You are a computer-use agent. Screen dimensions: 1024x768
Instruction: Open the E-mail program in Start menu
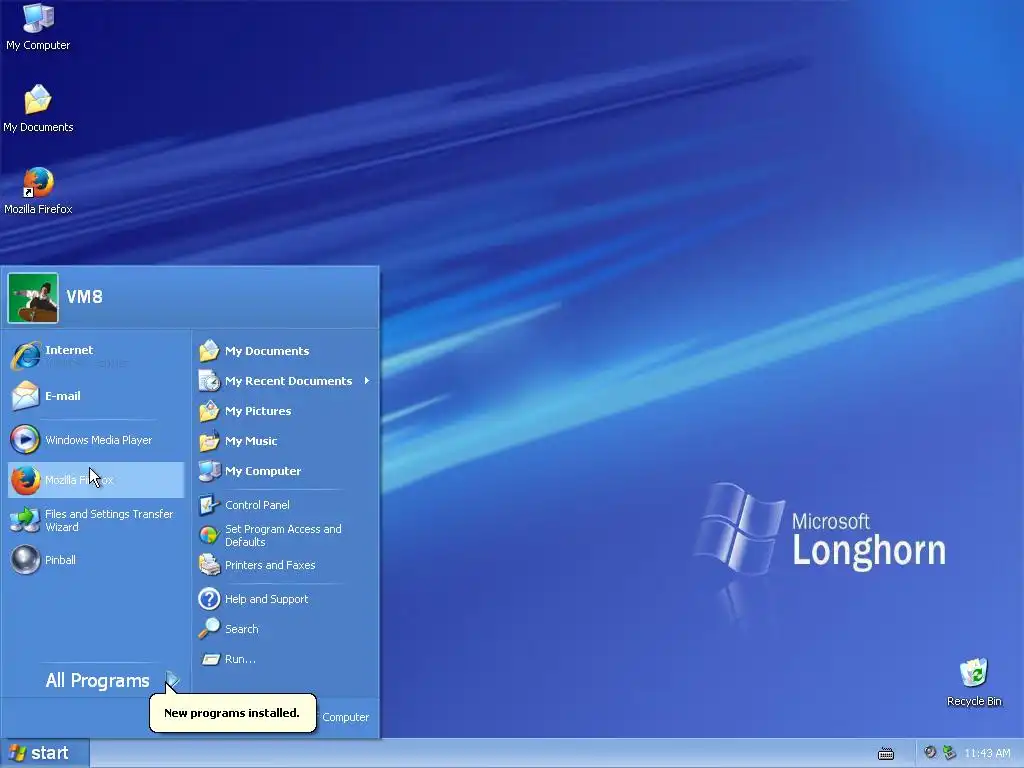96,396
